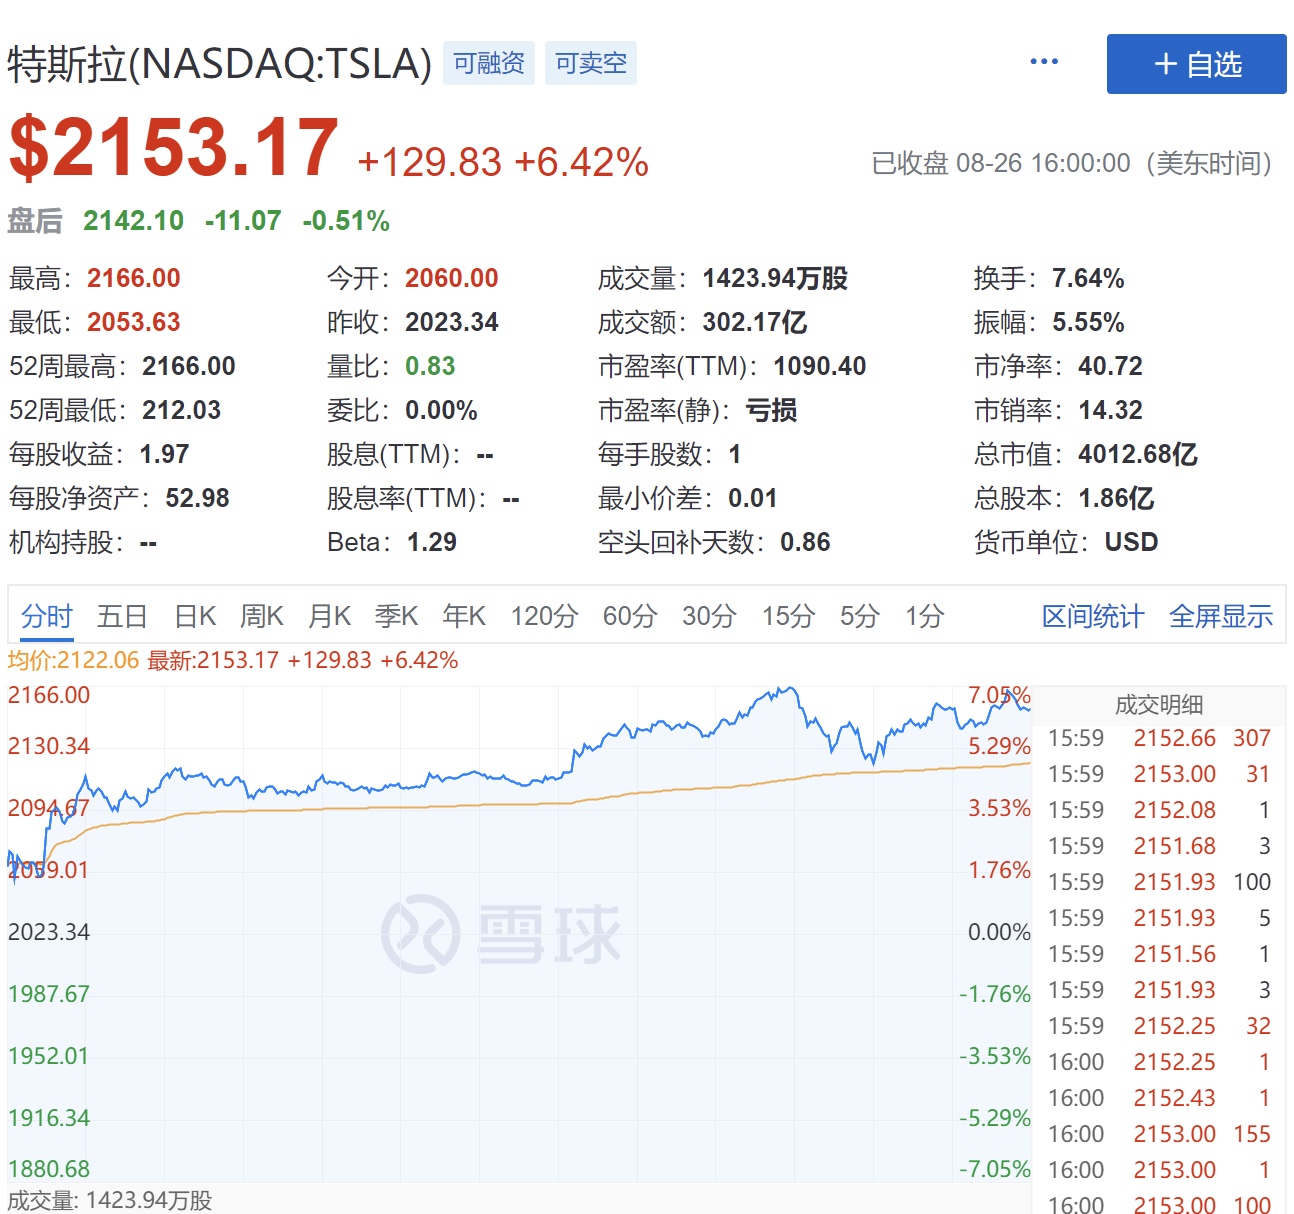Open 区间统计 range statistics
This screenshot has width=1294, height=1214.
pos(1092,616)
